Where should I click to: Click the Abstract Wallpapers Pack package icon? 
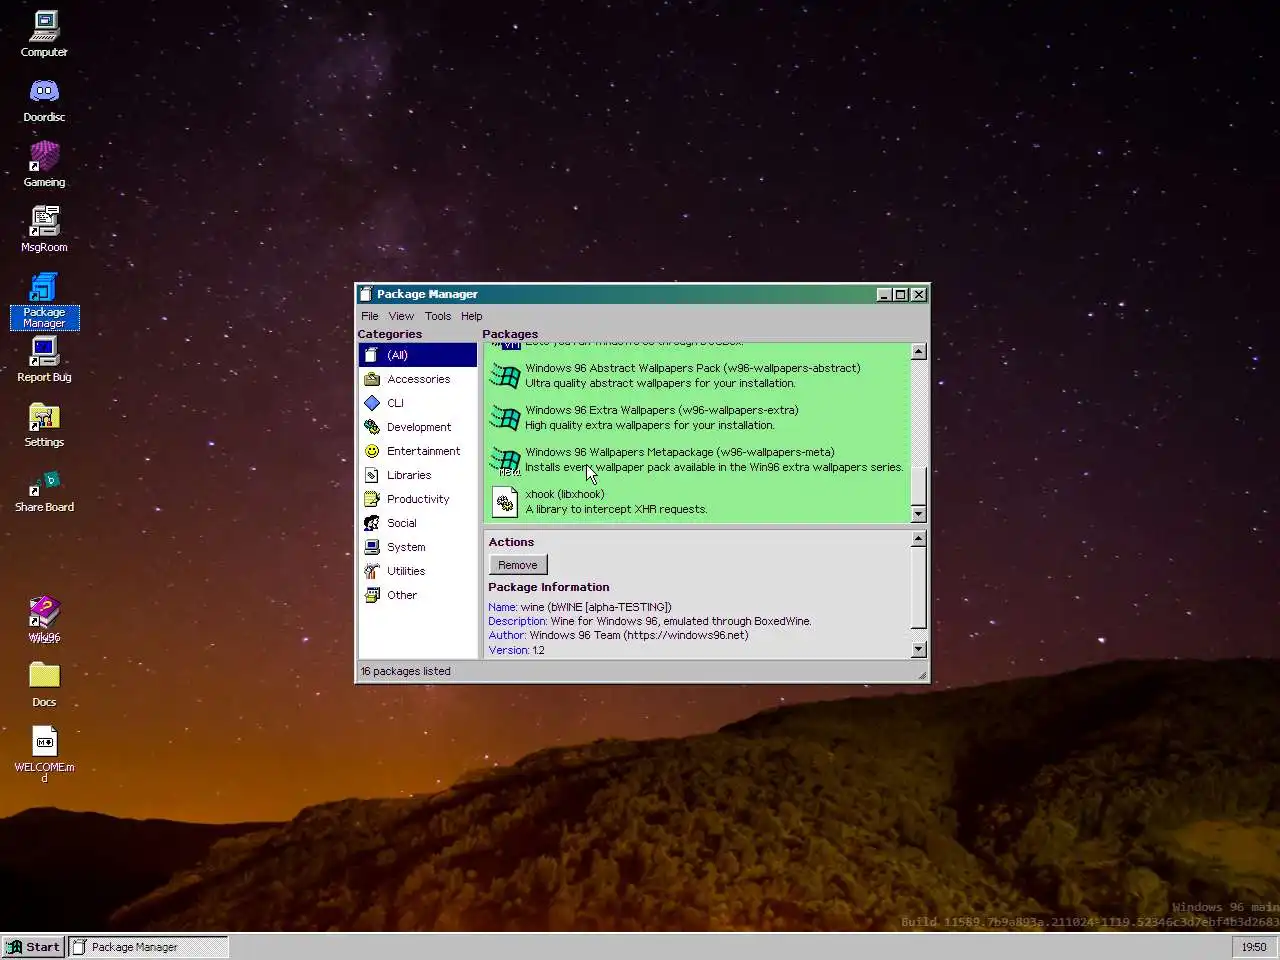coord(505,375)
